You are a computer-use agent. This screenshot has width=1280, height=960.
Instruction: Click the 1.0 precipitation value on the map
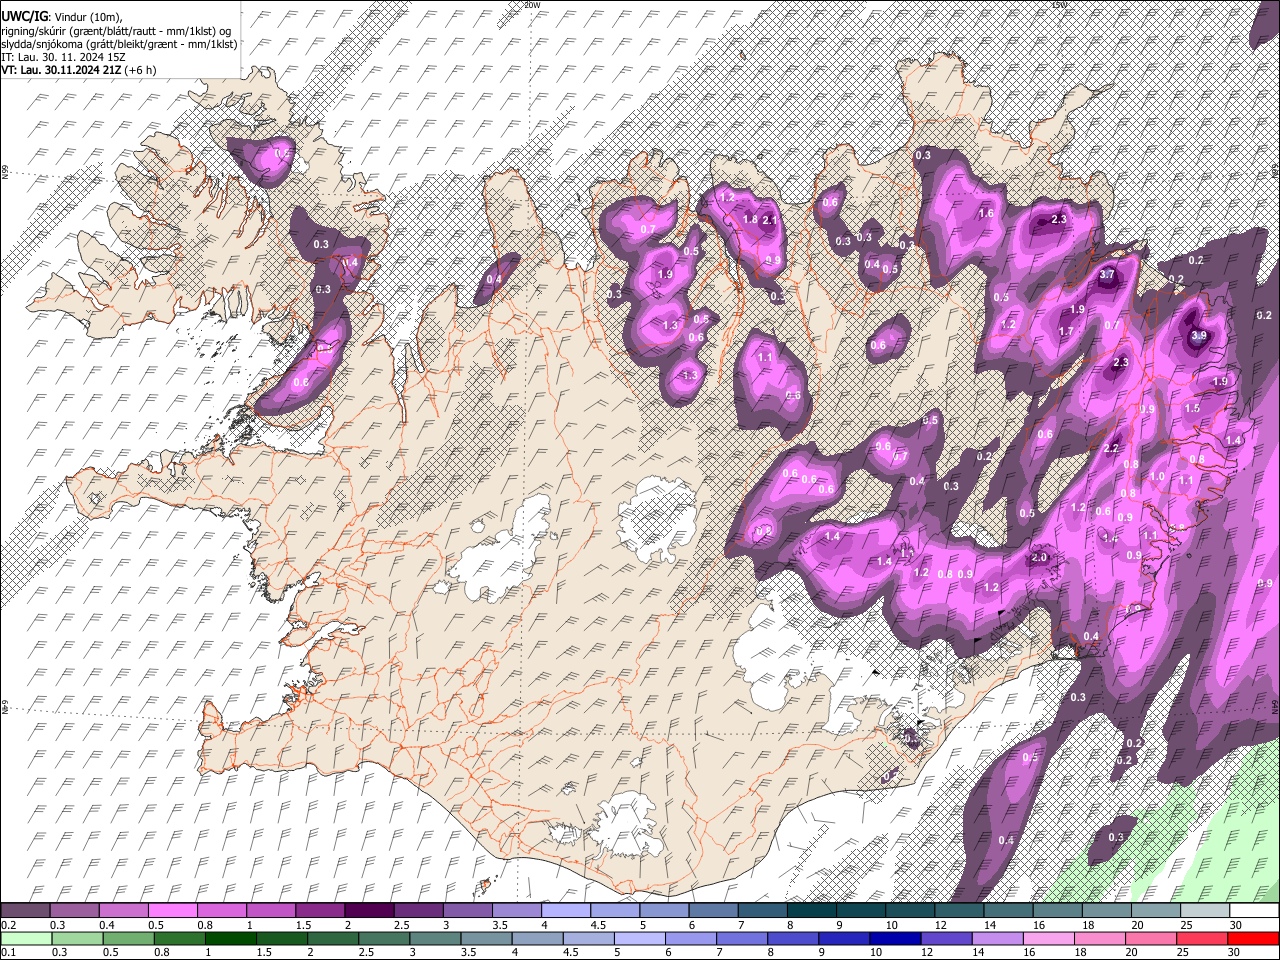click(1158, 477)
